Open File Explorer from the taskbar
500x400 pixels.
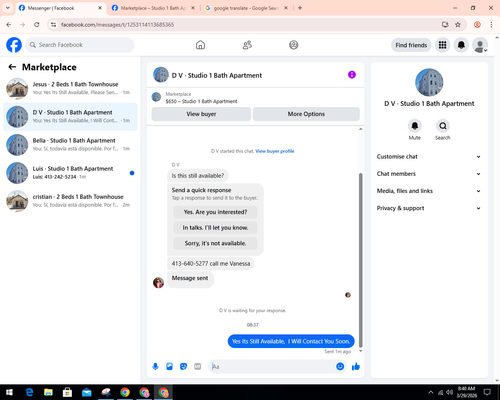click(x=48, y=392)
